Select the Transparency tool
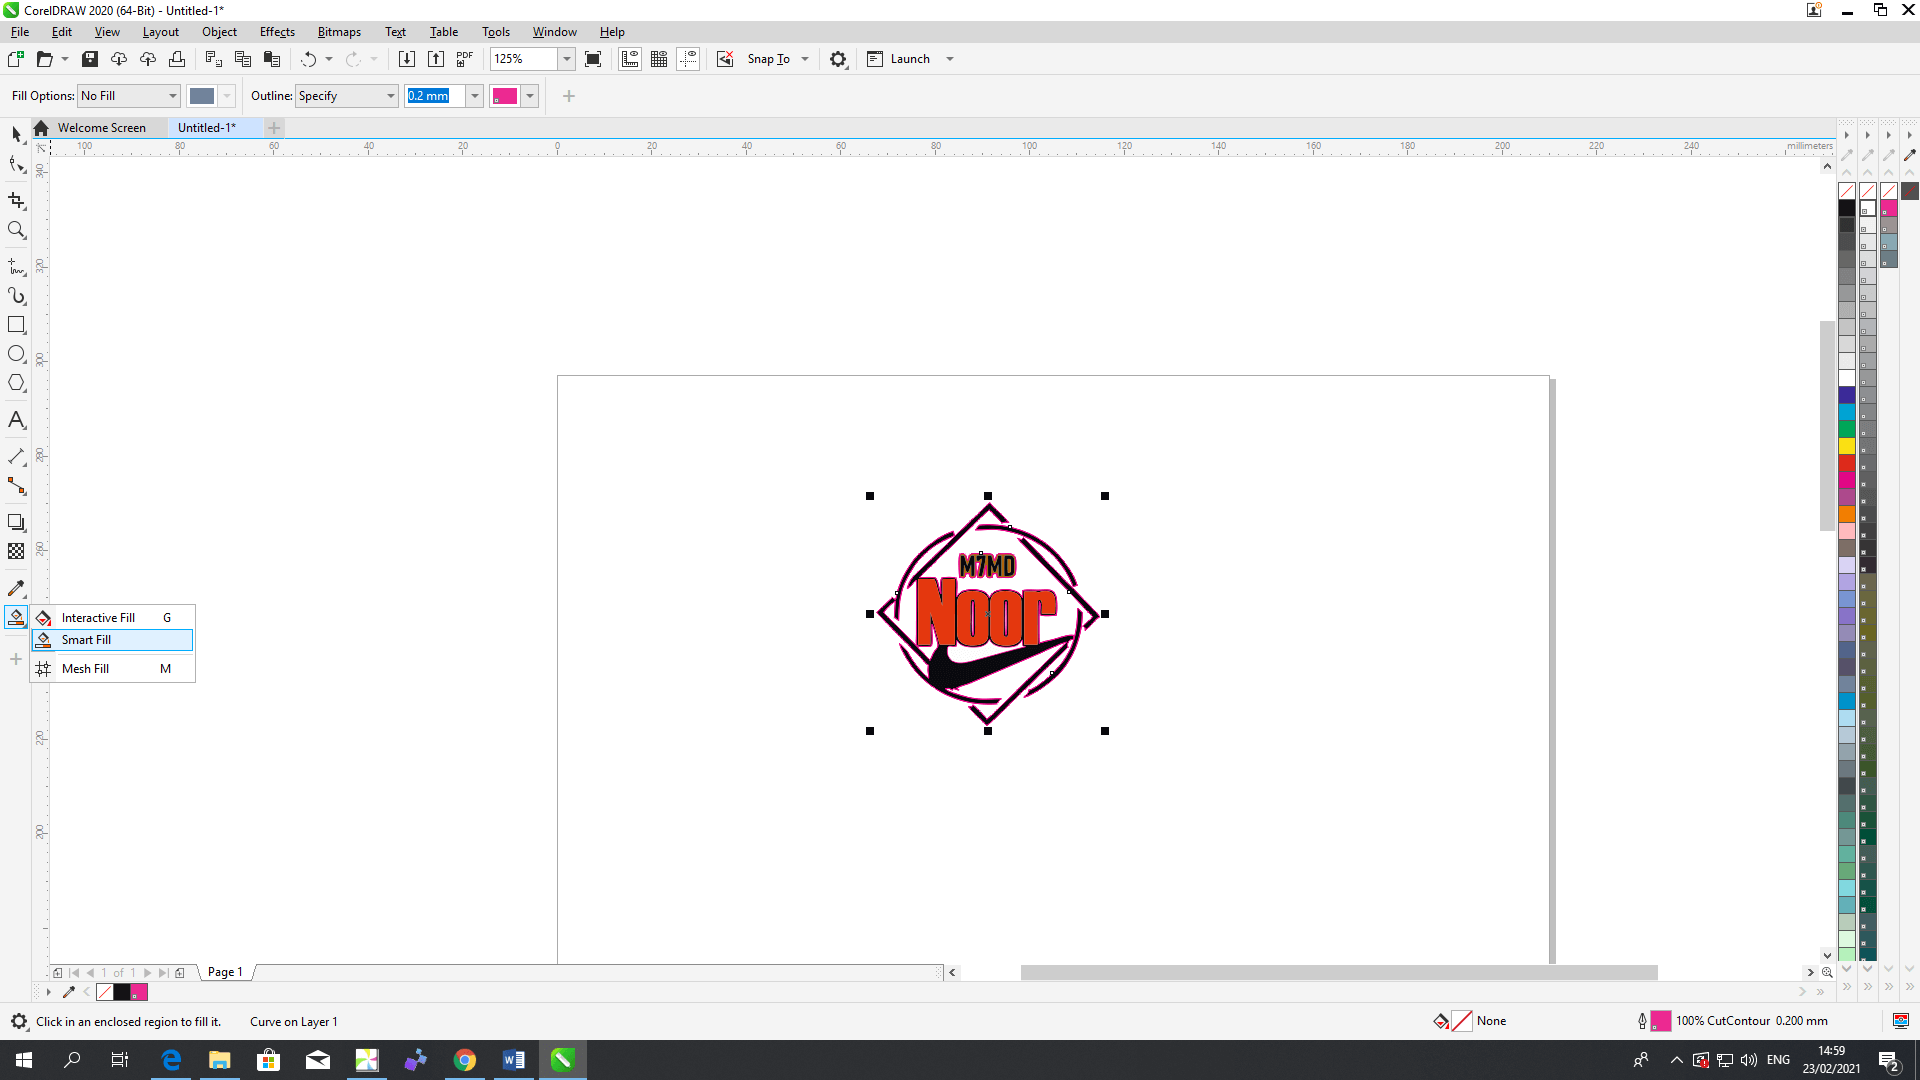 click(16, 552)
